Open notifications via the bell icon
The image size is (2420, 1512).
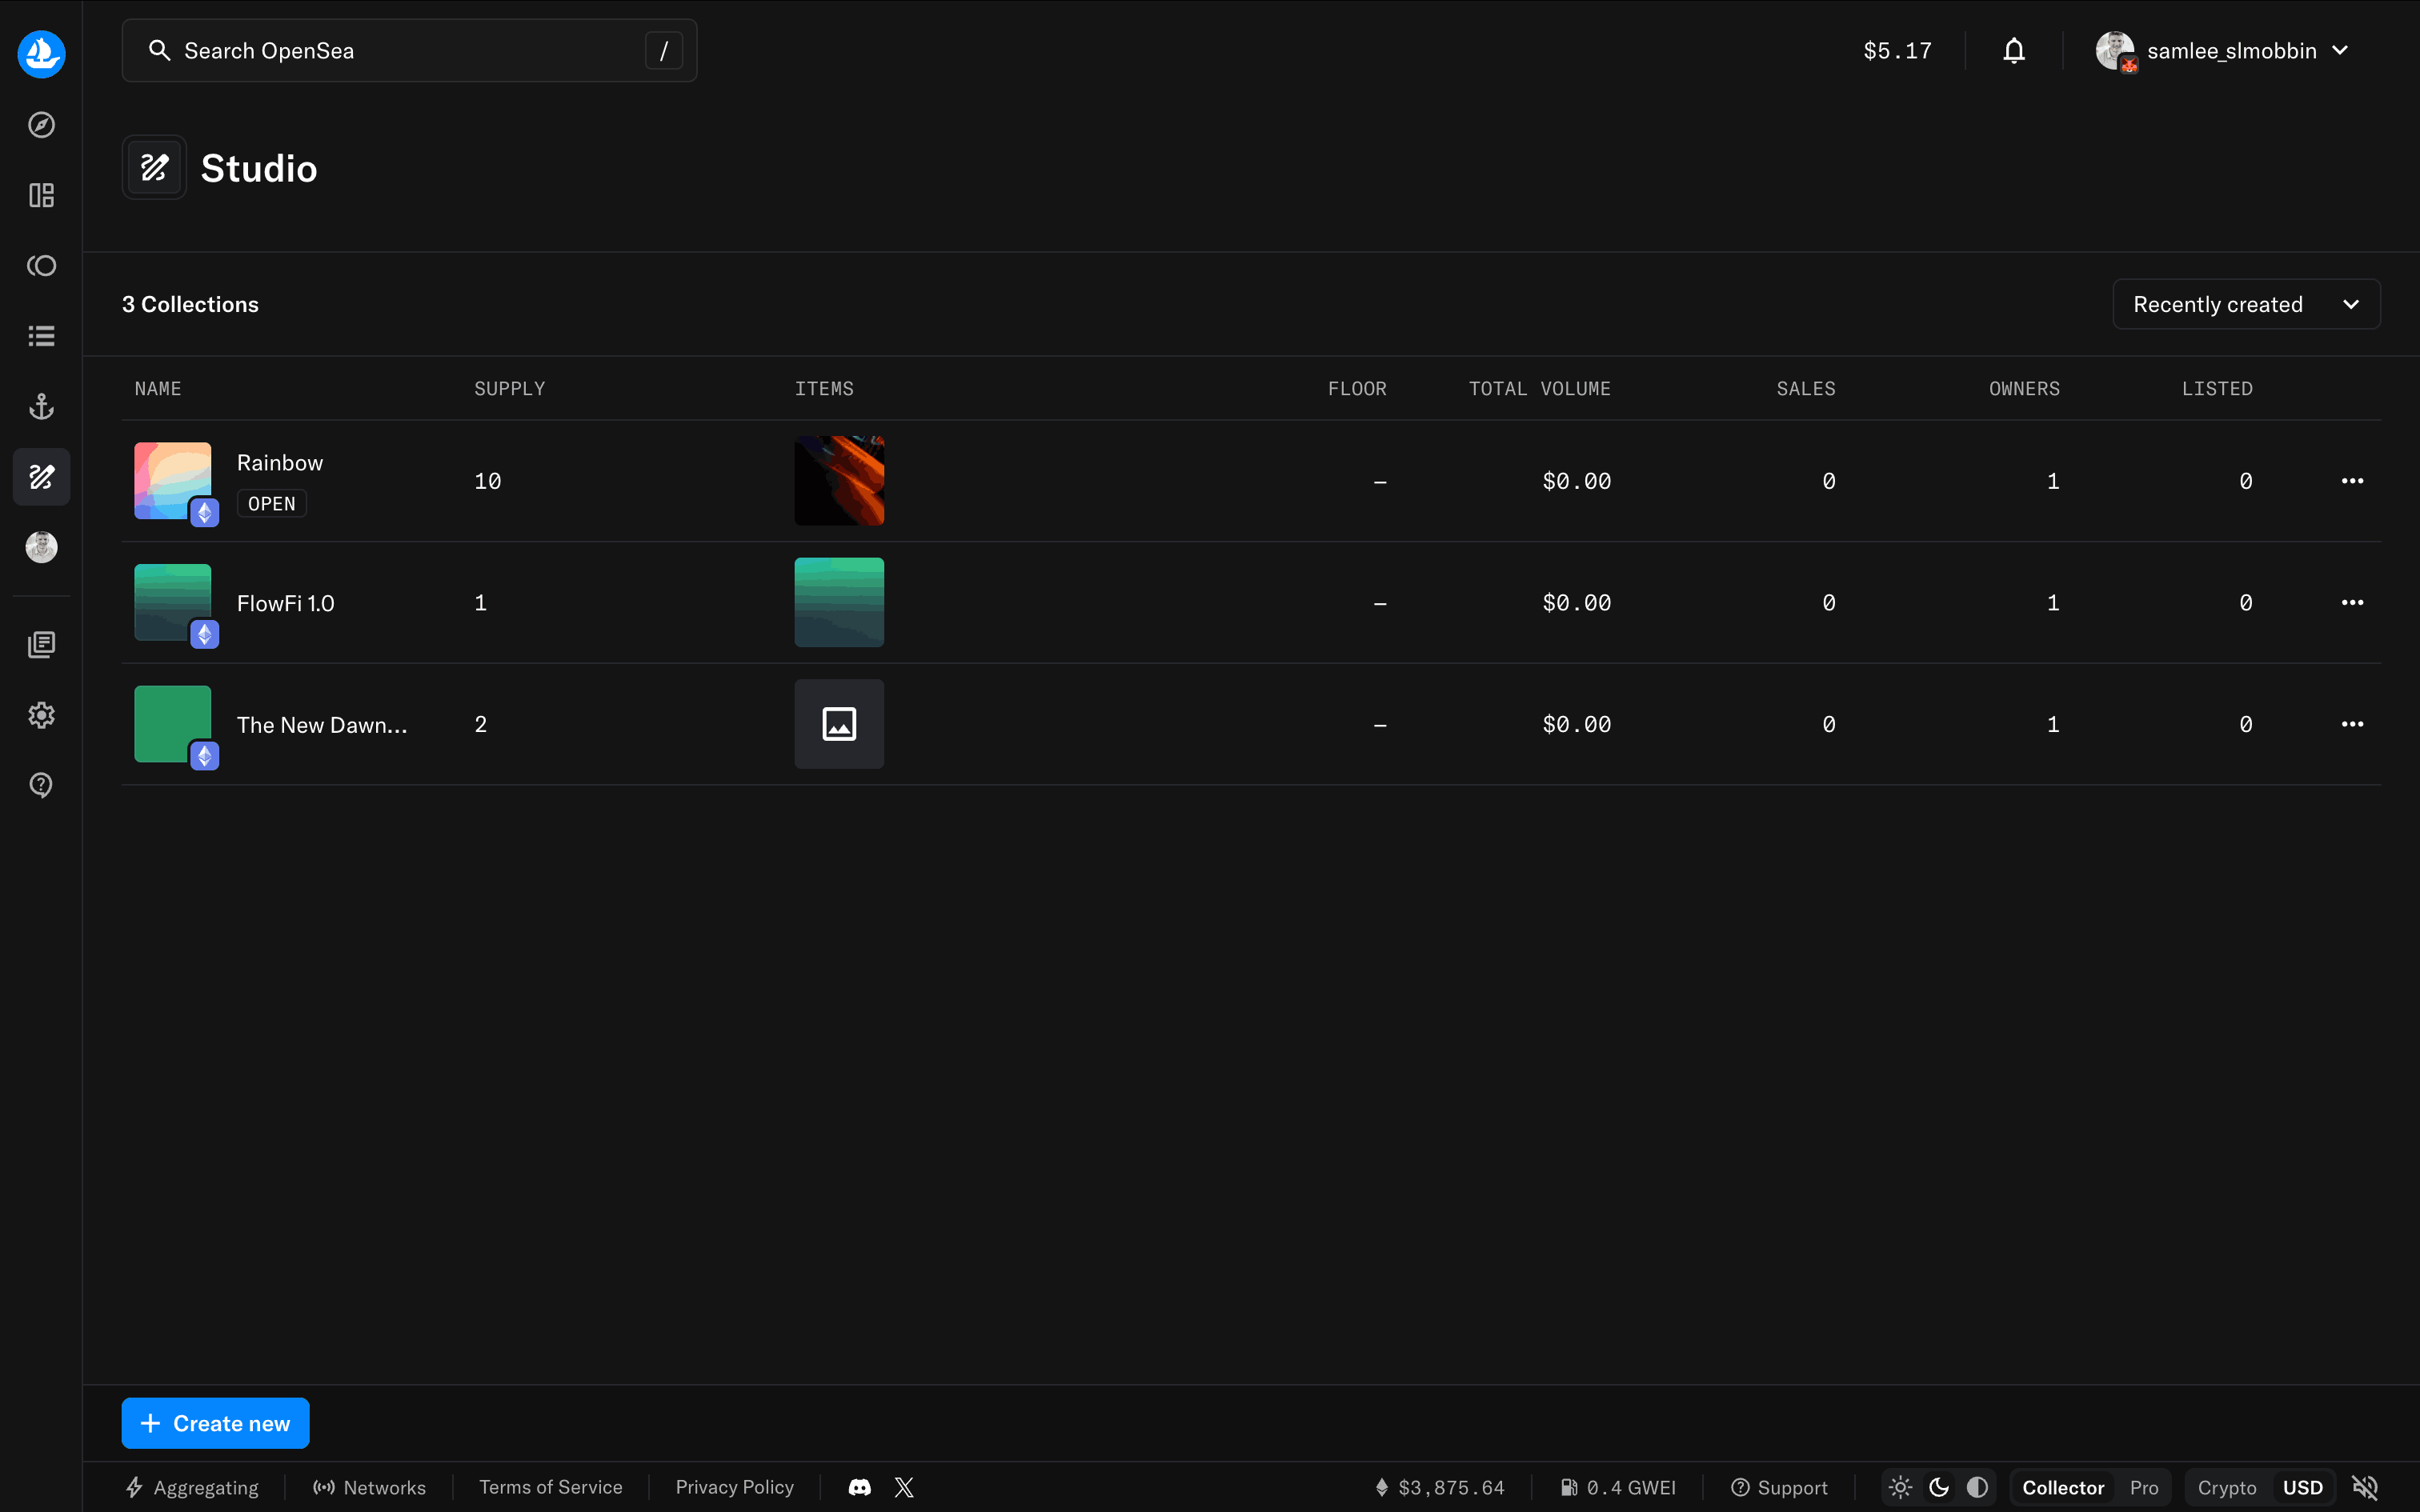click(x=2012, y=50)
